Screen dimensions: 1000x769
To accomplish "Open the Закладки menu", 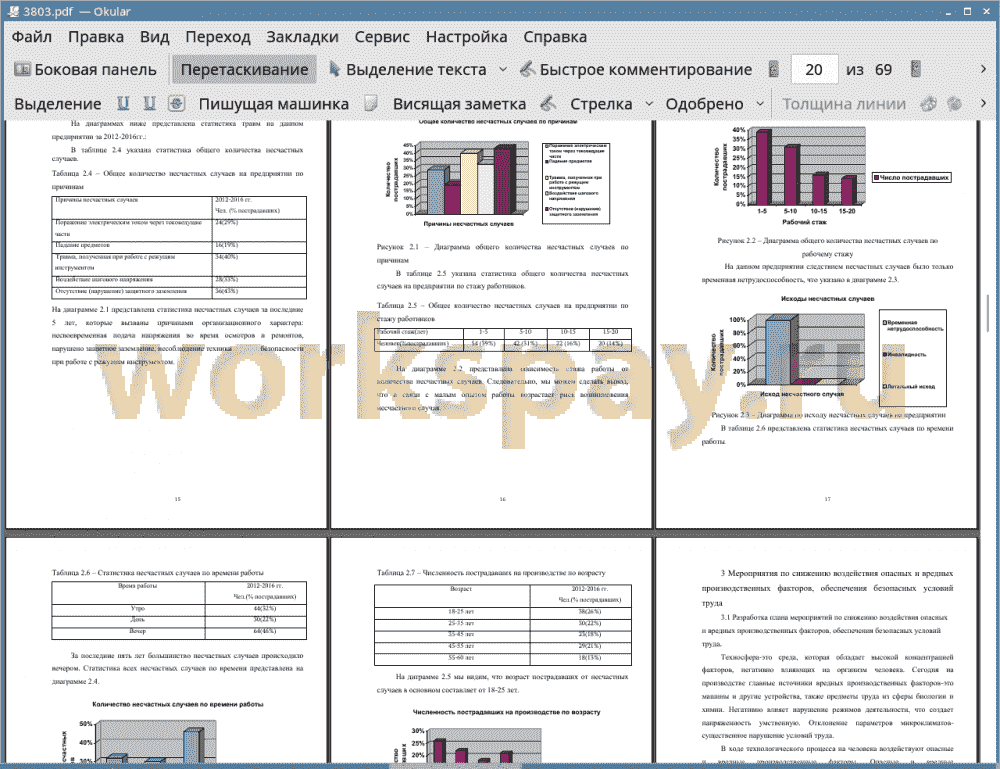I will 302,37.
